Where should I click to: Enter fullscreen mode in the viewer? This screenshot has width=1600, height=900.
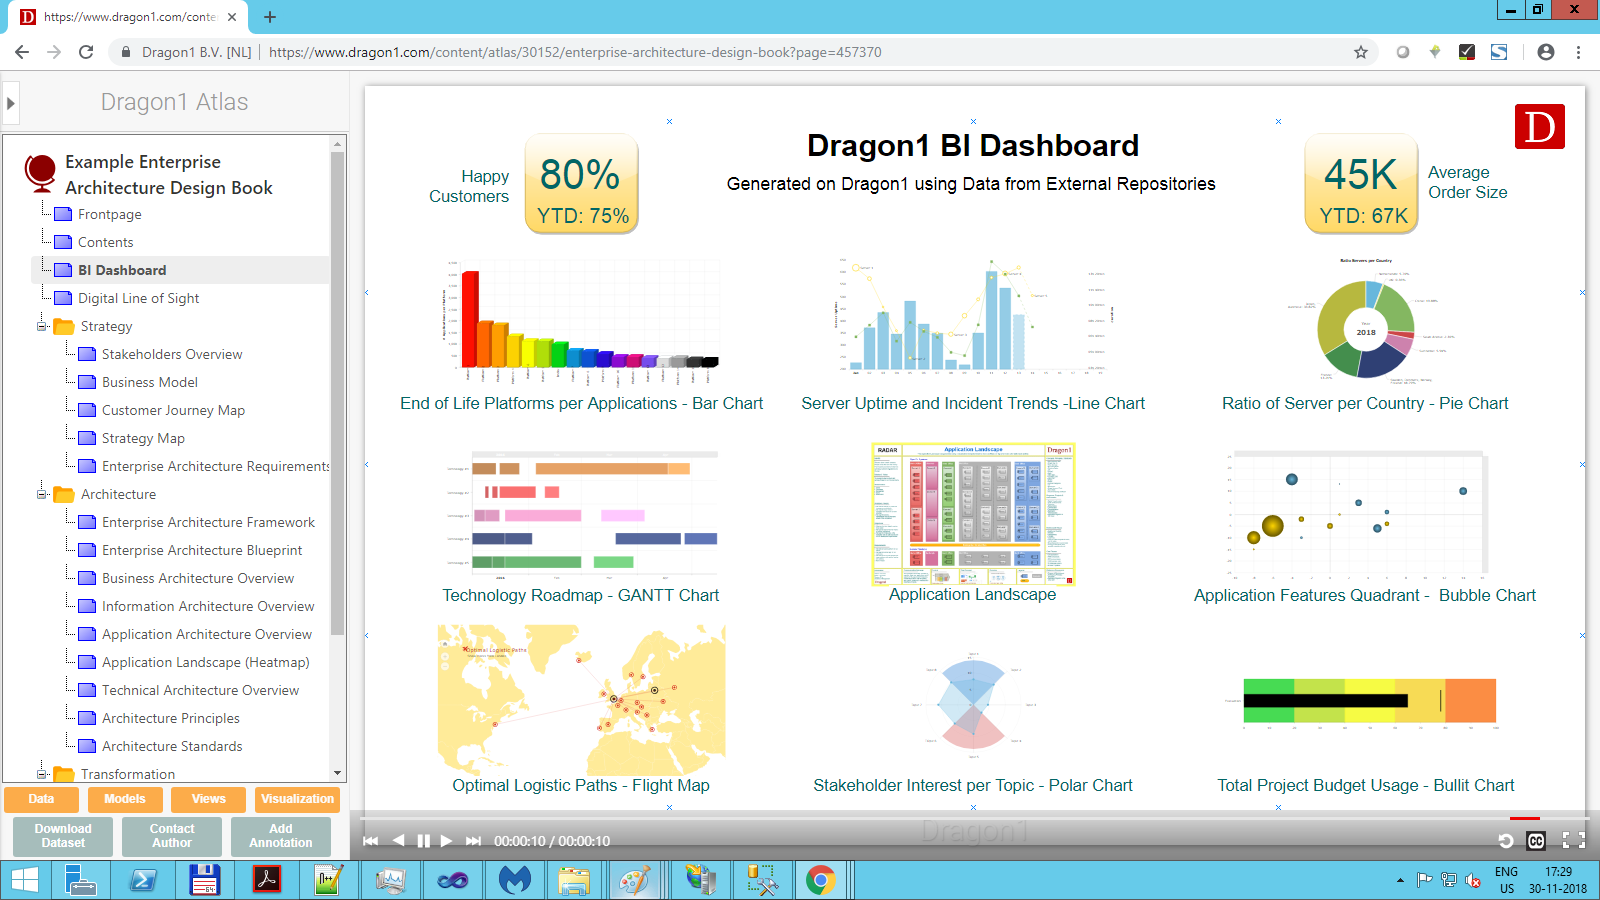pyautogui.click(x=1574, y=841)
